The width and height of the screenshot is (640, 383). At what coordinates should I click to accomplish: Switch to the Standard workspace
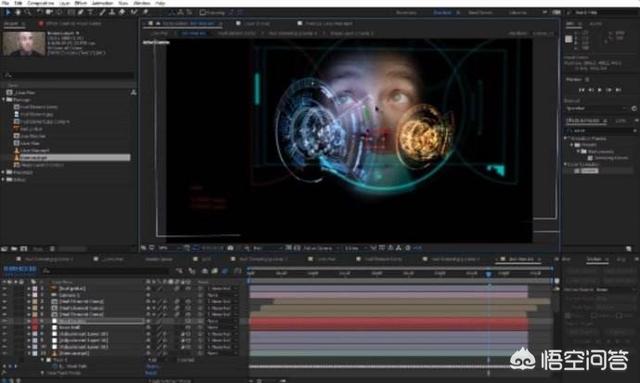point(442,13)
